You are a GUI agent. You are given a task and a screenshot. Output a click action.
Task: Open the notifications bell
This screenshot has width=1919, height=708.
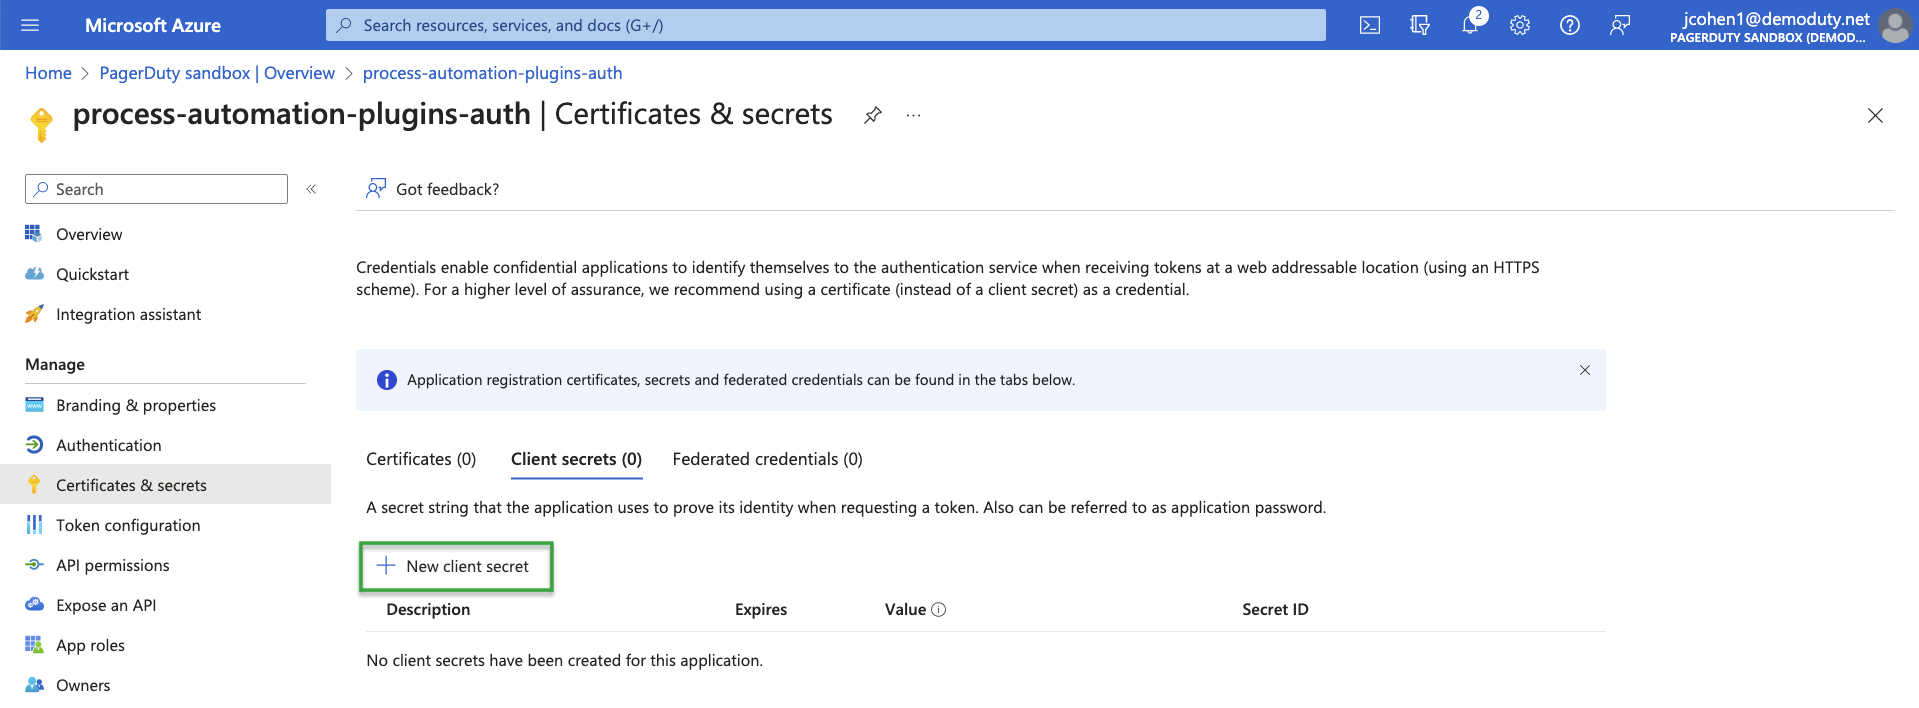1470,25
